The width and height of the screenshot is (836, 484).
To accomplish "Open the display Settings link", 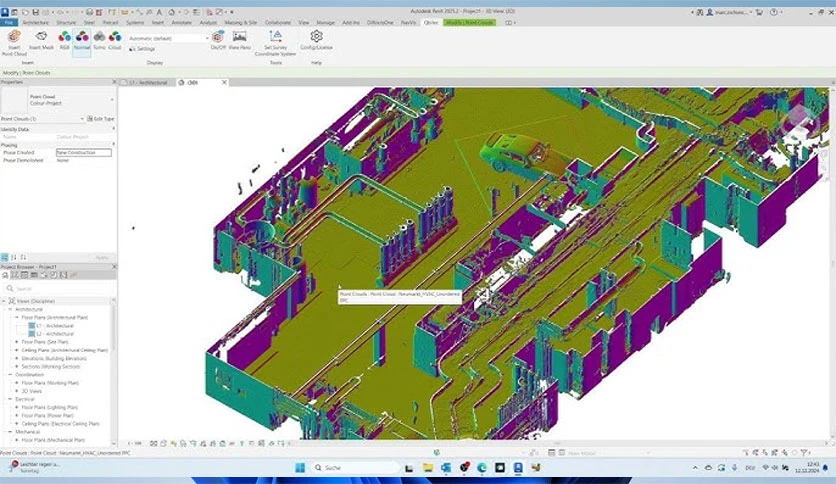I will click(142, 49).
